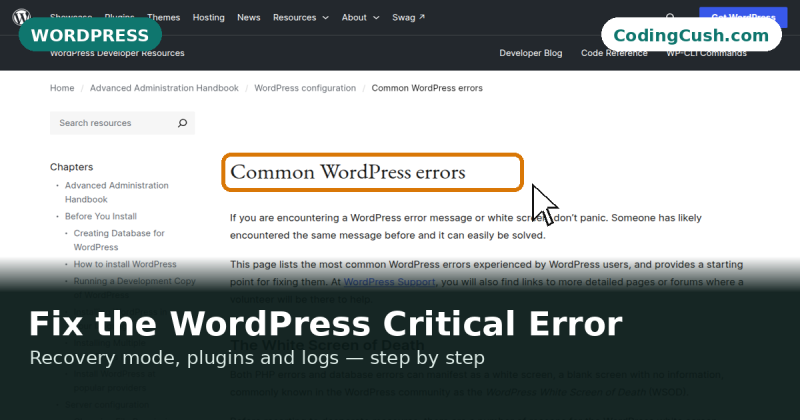The height and width of the screenshot is (420, 800).
Task: Open the How to install WordPress chapter
Action: [x=125, y=264]
